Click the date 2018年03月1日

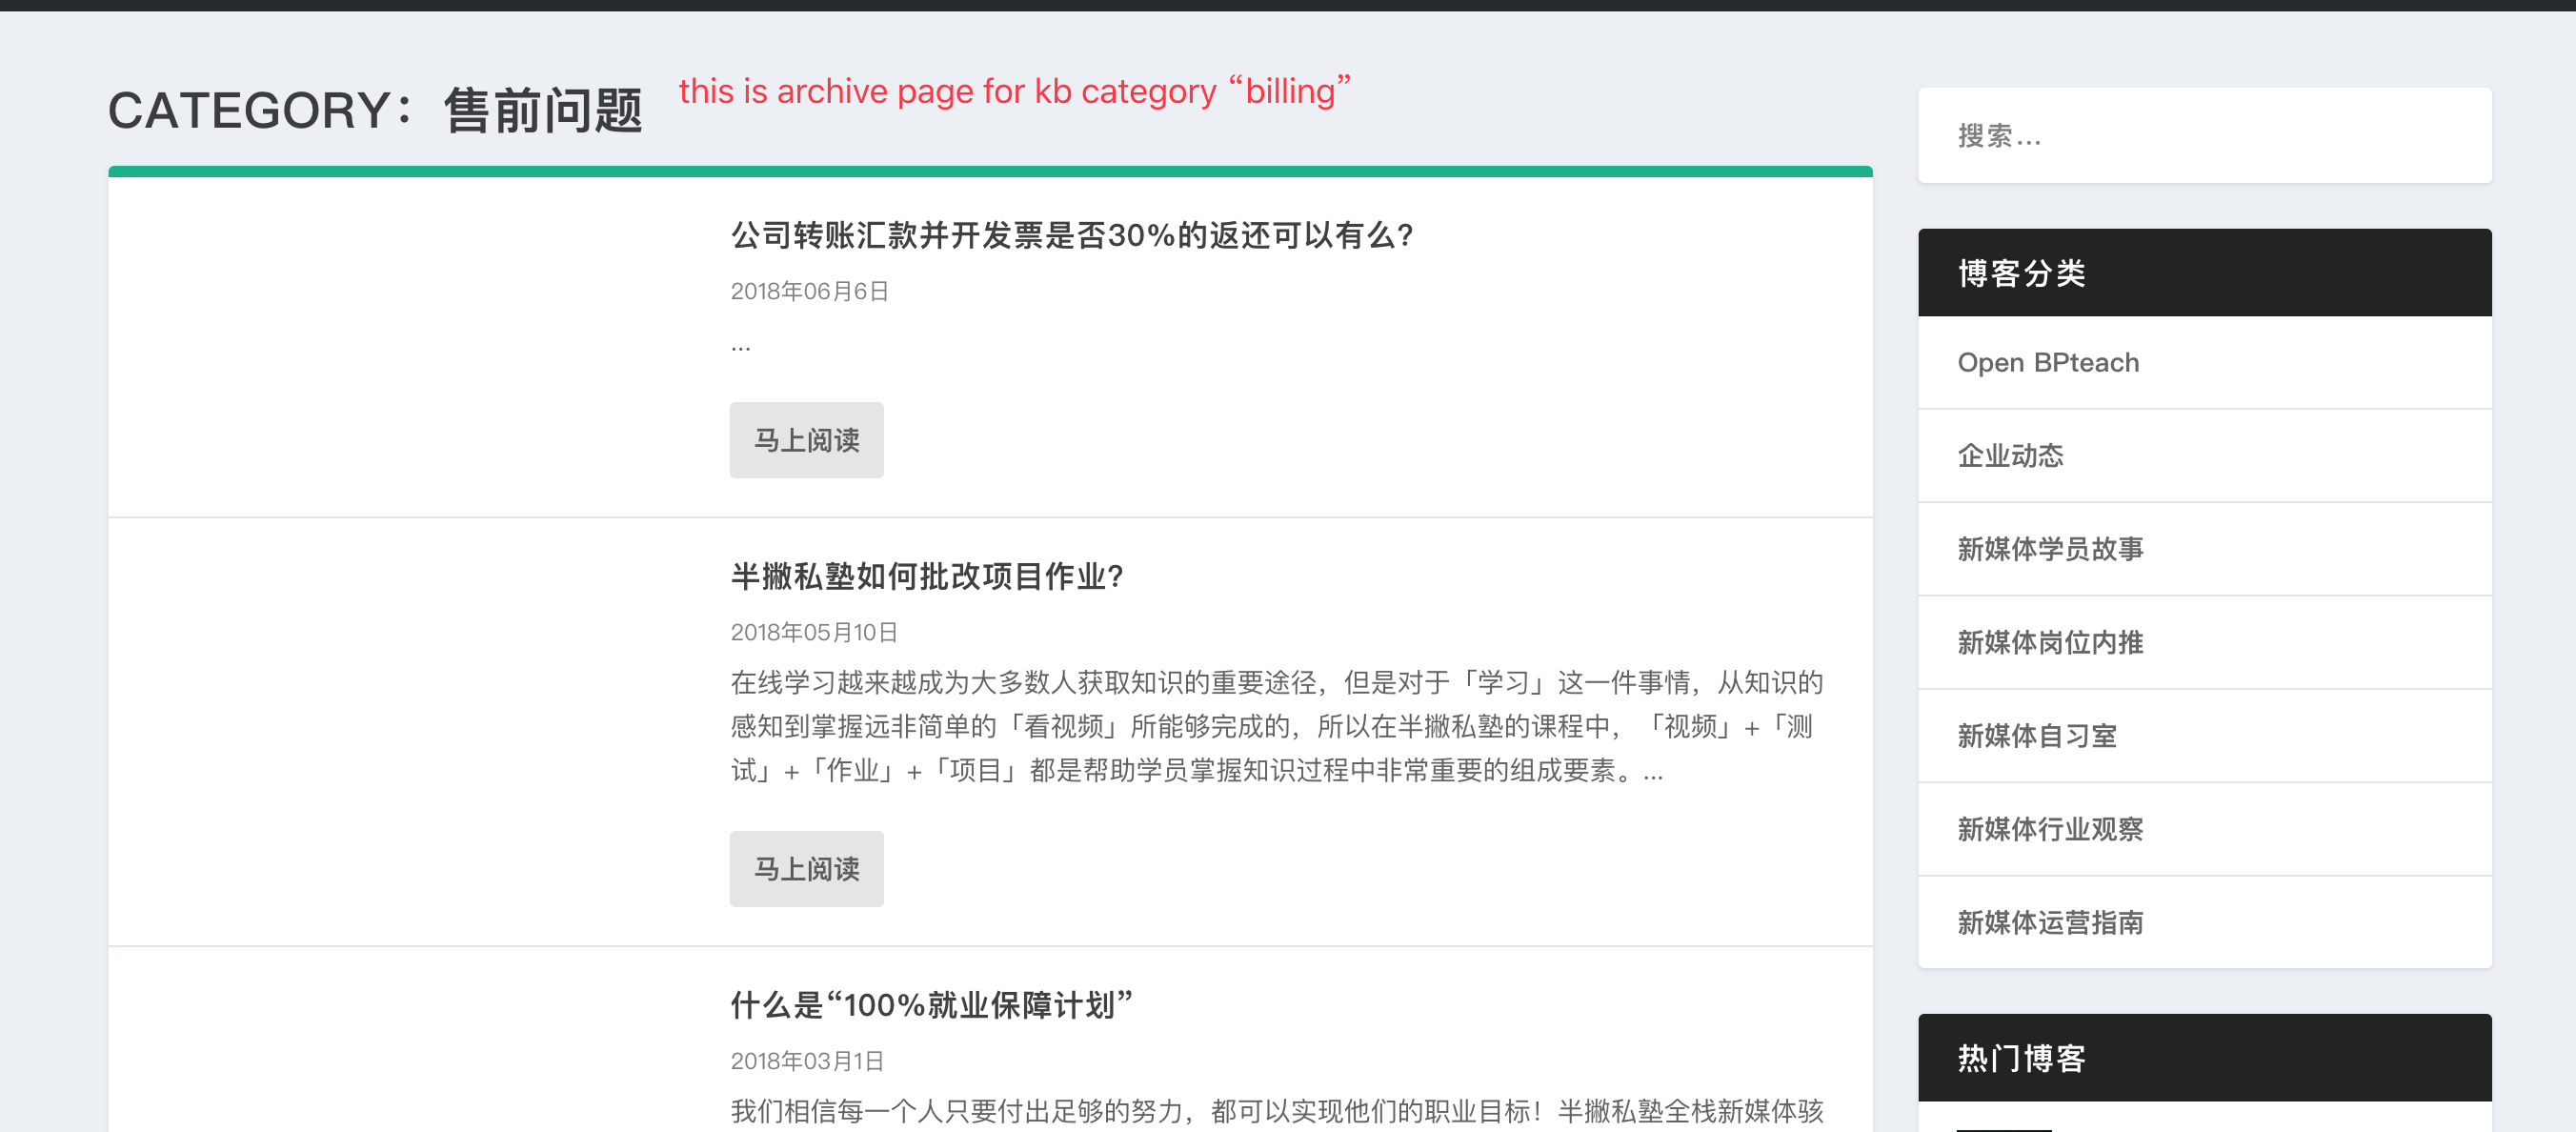[807, 1061]
